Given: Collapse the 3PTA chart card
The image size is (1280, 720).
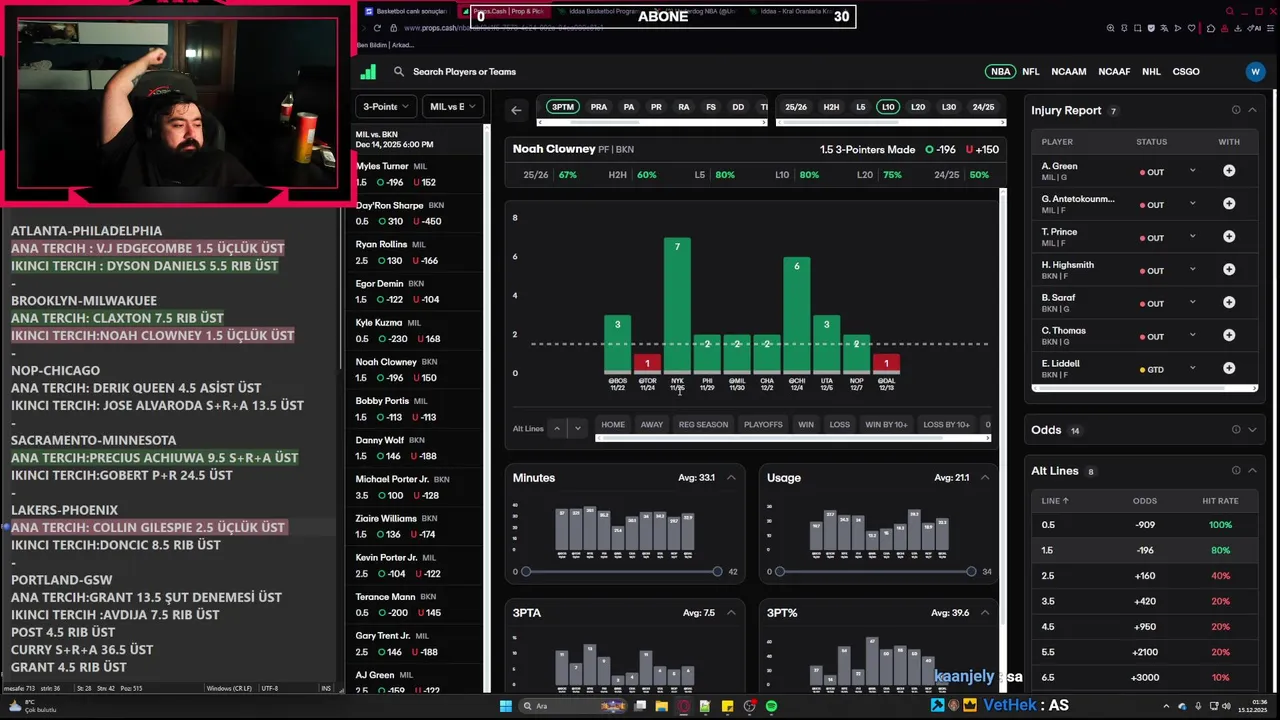Looking at the screenshot, I should point(731,613).
